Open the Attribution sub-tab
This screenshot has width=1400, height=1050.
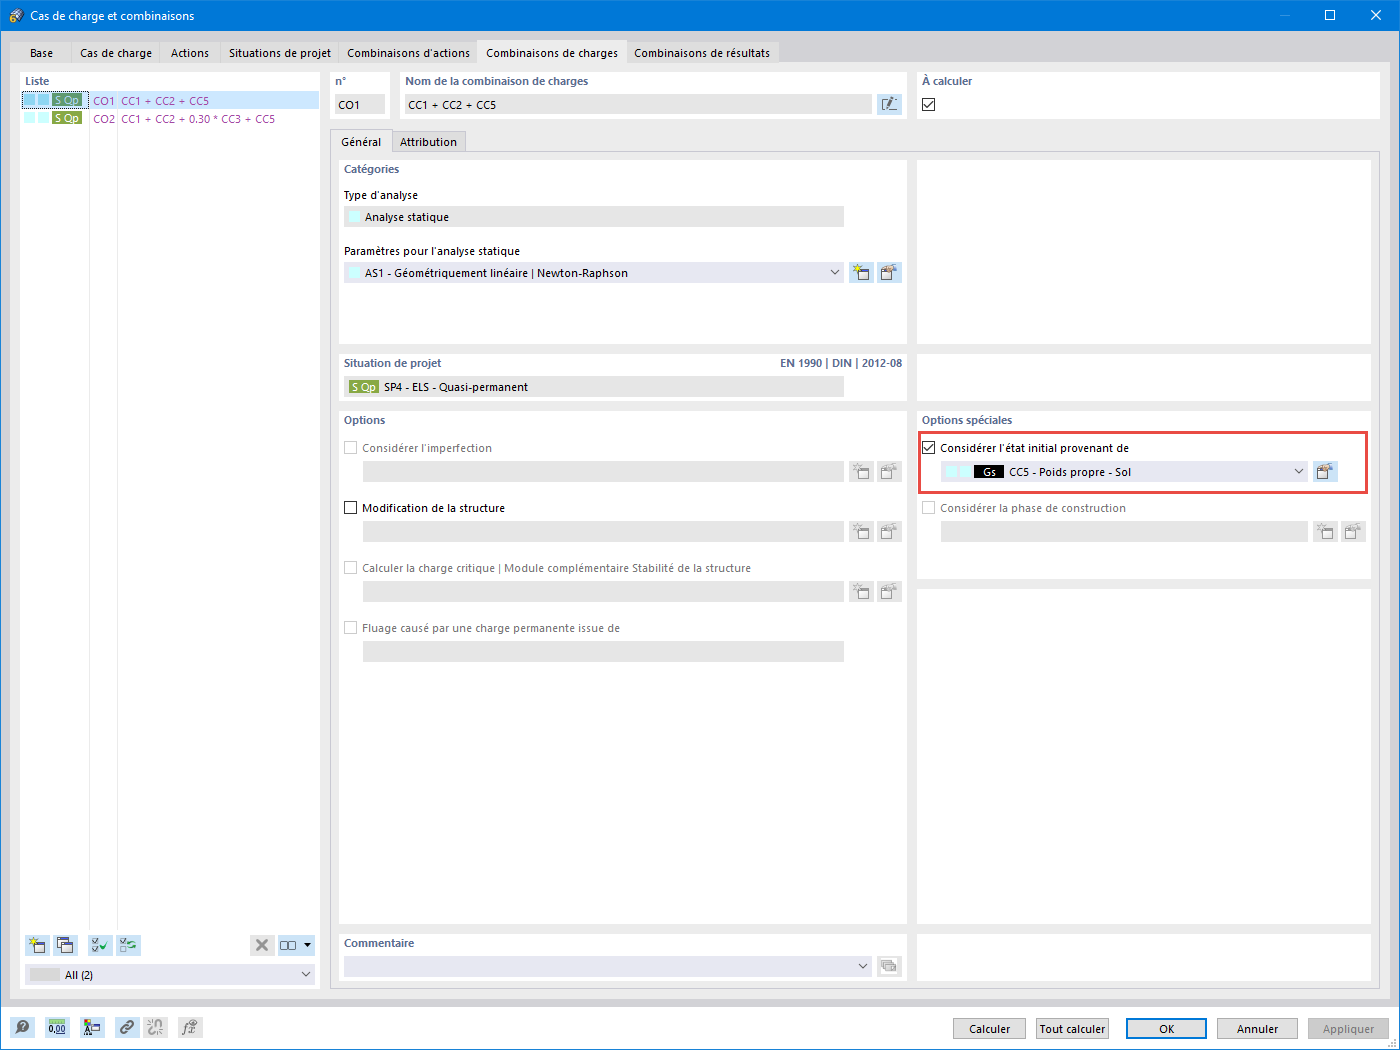(x=428, y=142)
